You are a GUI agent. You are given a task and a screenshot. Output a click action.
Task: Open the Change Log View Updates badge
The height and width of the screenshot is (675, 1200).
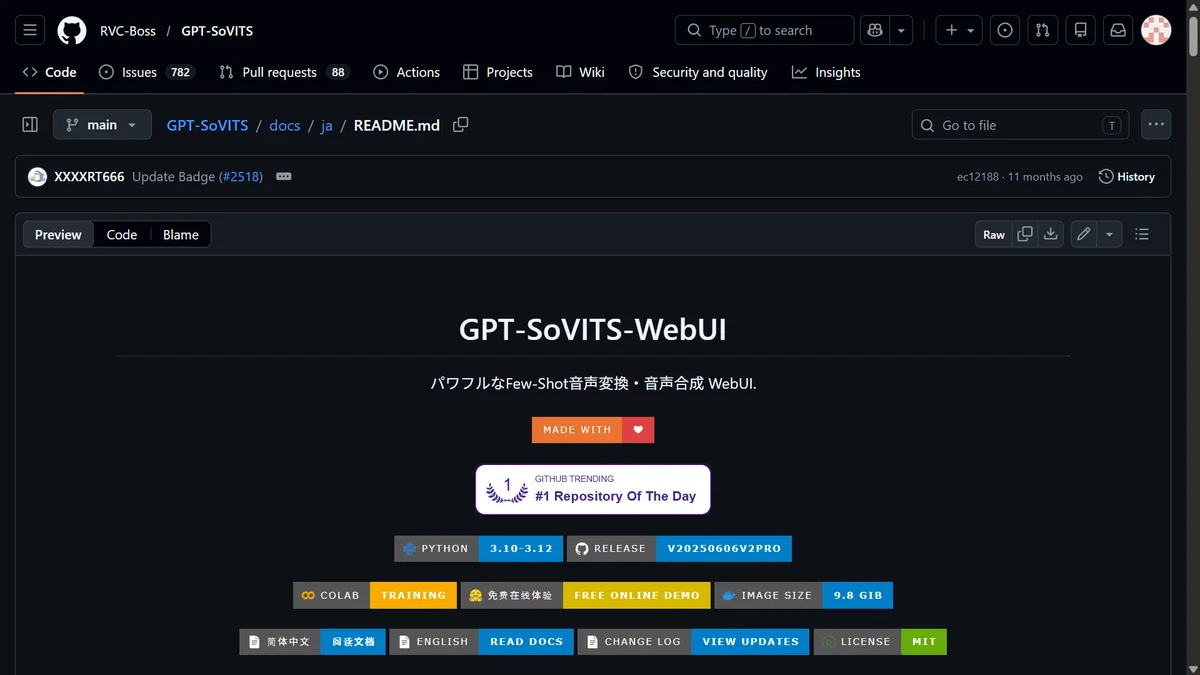694,642
